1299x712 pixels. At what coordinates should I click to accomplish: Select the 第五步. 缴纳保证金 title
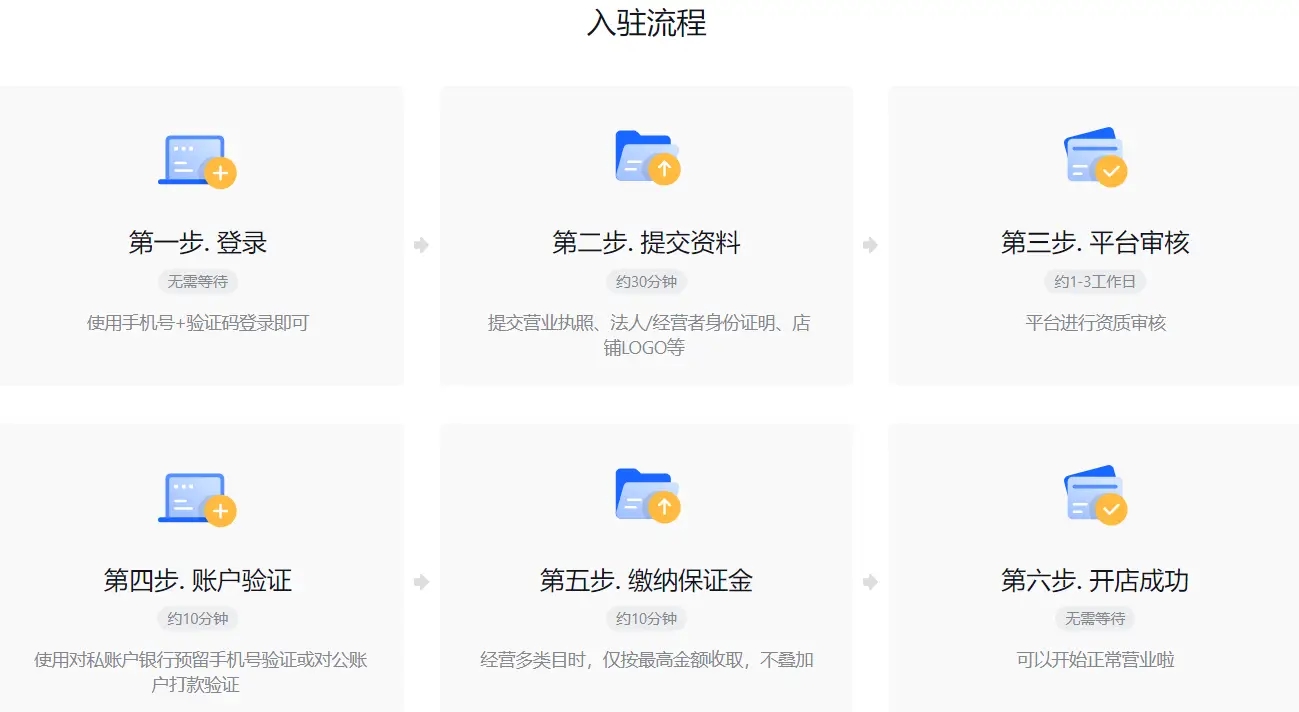tap(647, 580)
